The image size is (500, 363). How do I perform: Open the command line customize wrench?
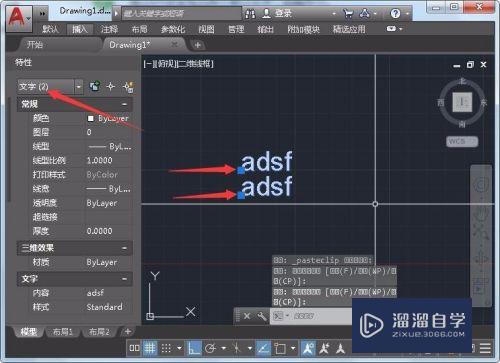(262, 316)
